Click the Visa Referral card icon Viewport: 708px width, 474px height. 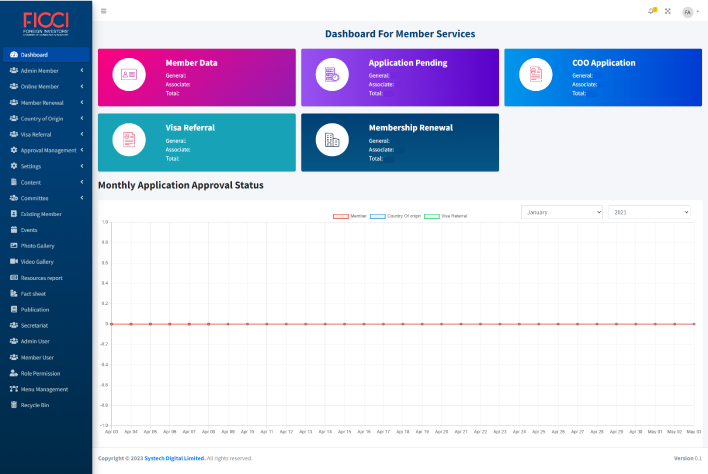point(129,142)
